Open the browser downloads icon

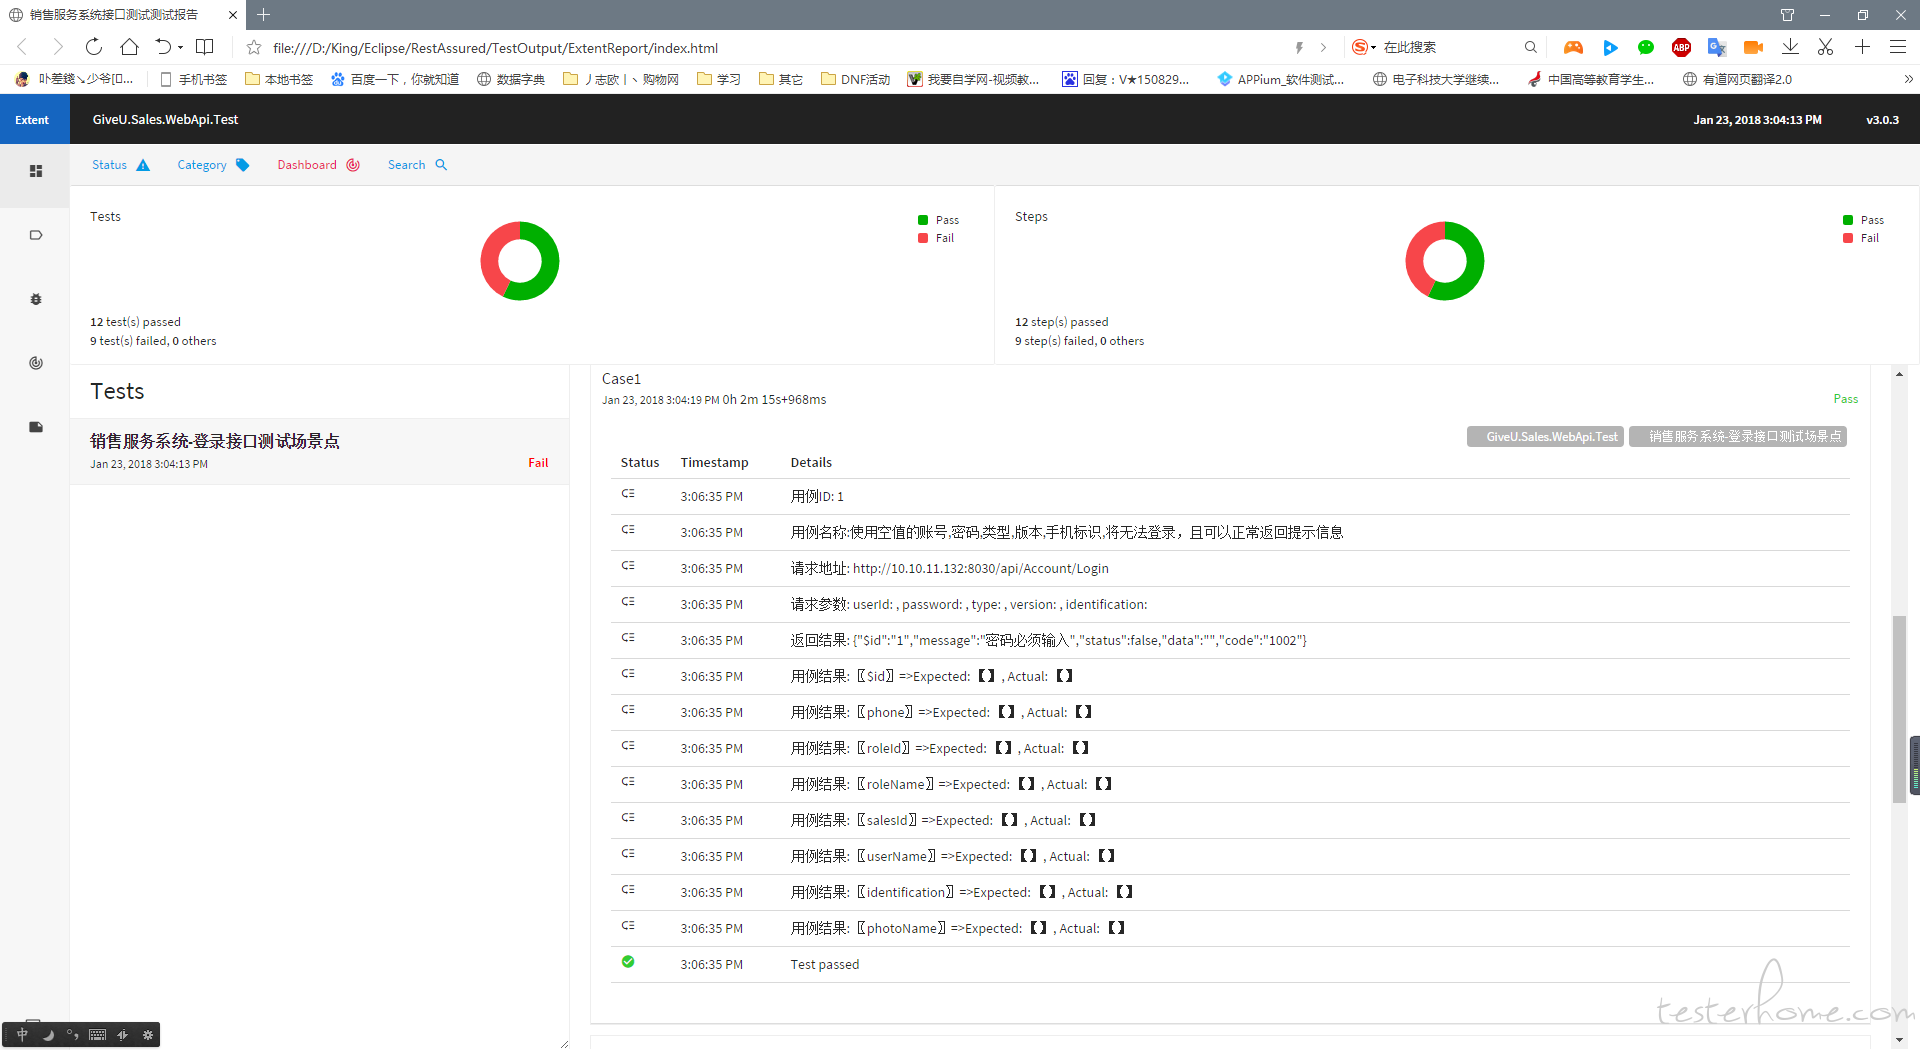coord(1790,47)
